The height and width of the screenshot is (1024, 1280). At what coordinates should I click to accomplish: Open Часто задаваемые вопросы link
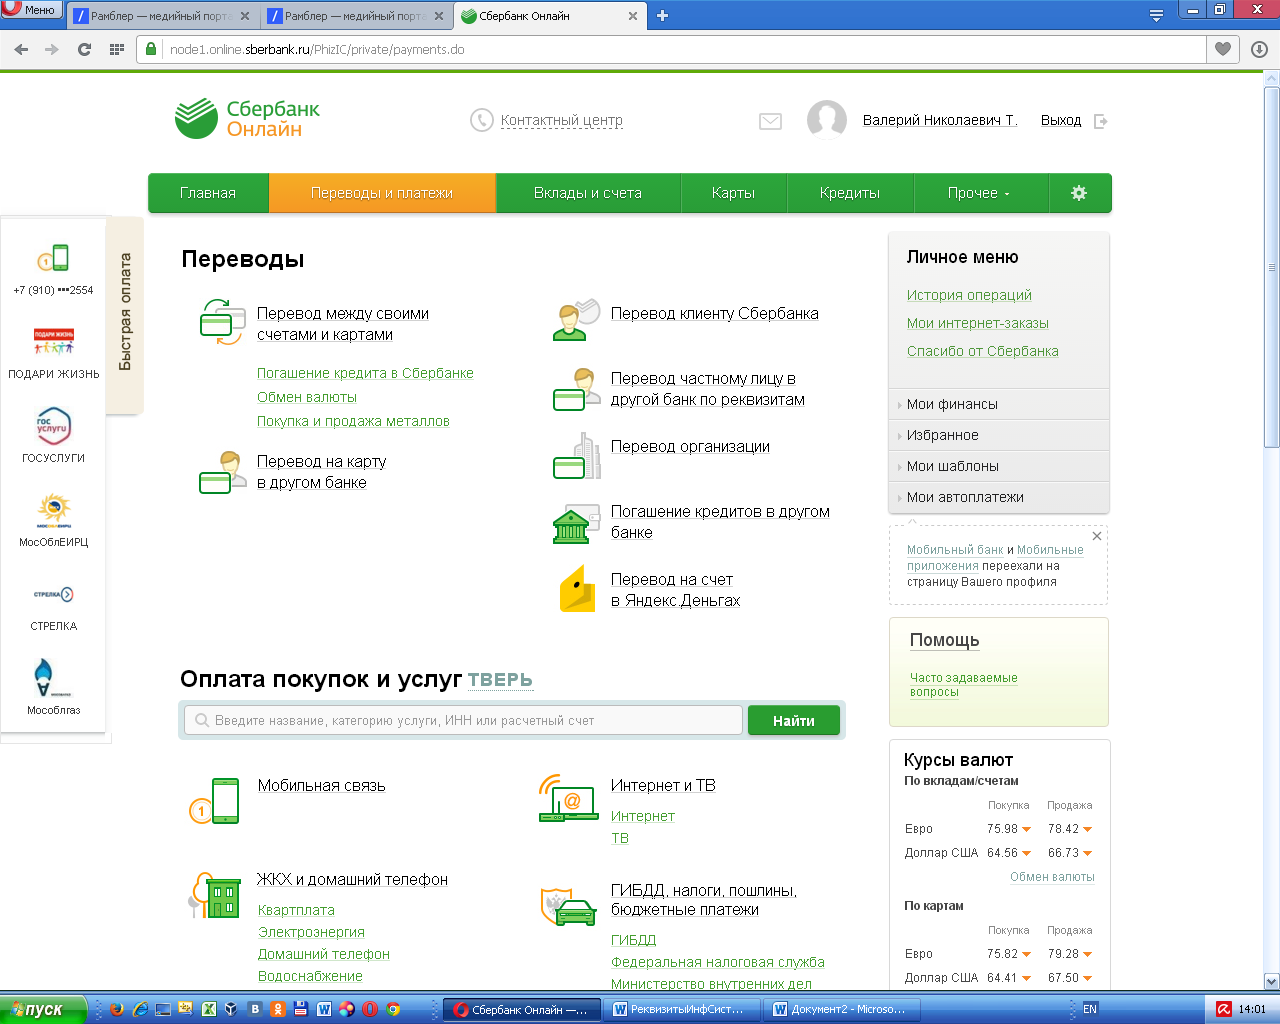(964, 685)
